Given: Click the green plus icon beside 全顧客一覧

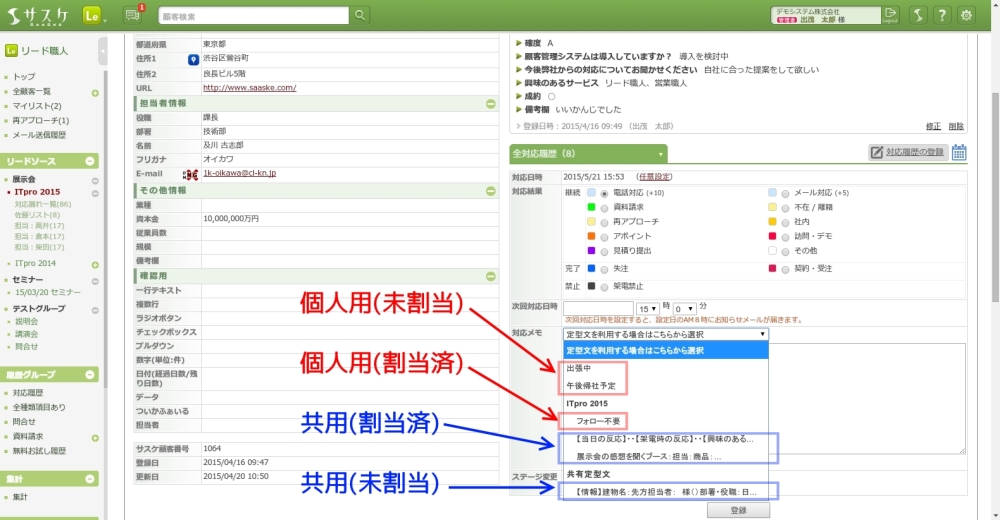Looking at the screenshot, I should tap(95, 92).
